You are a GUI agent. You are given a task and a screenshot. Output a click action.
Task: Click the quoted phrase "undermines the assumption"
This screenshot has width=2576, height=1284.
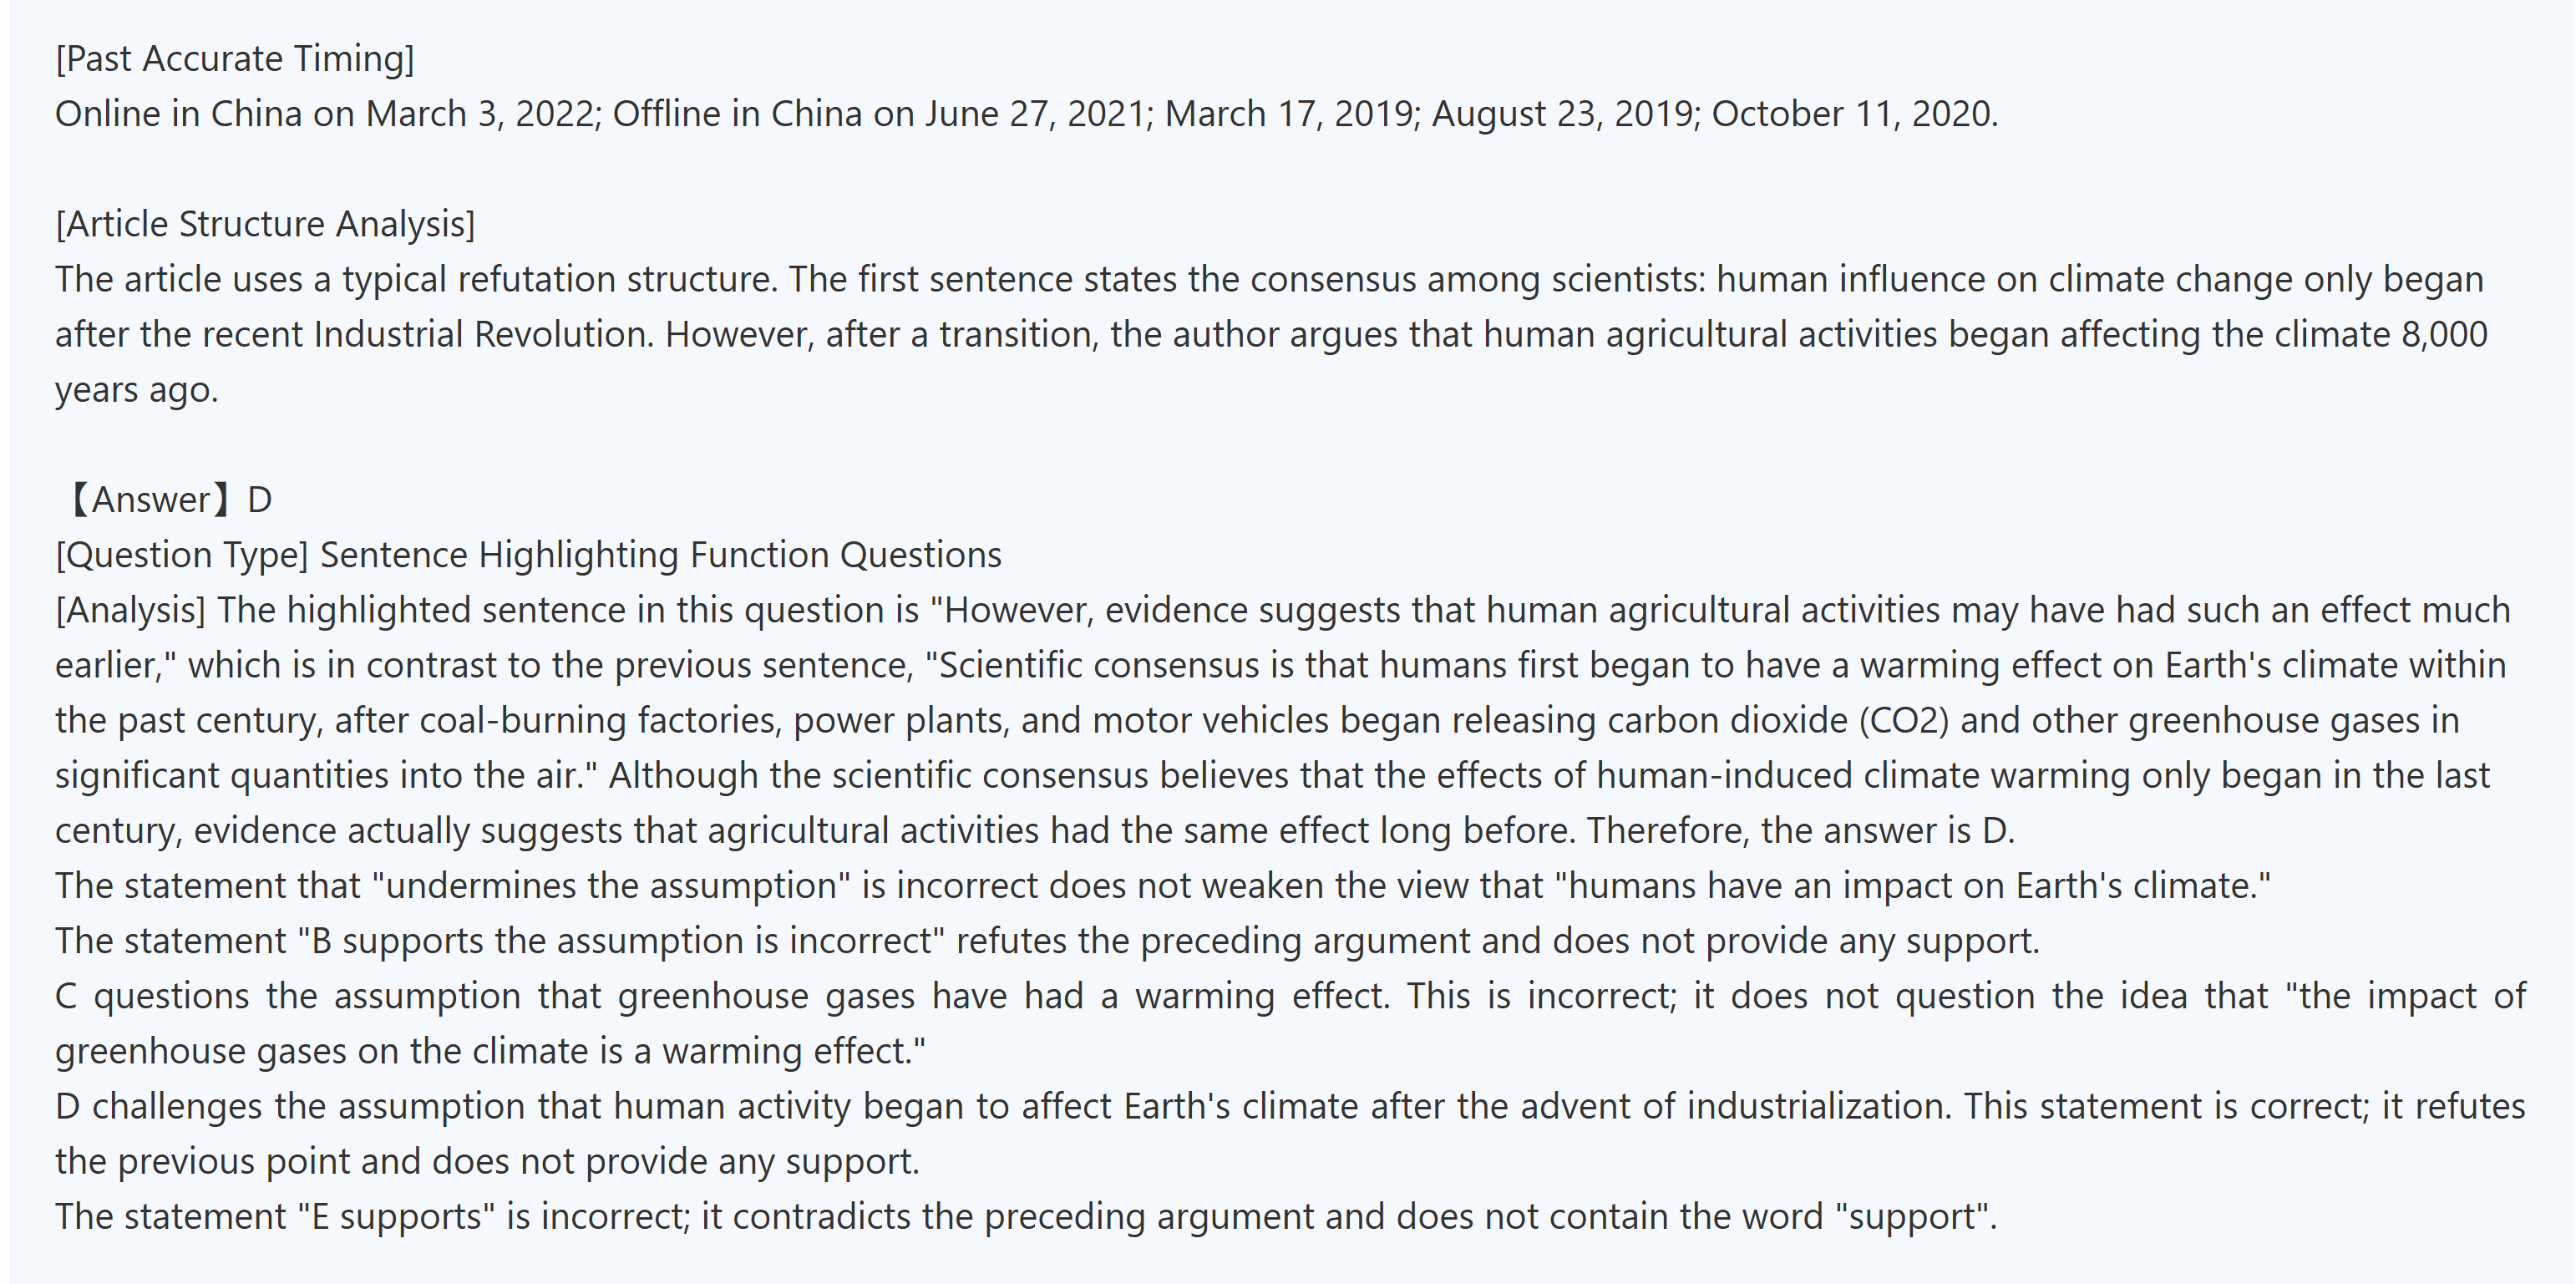[x=610, y=886]
